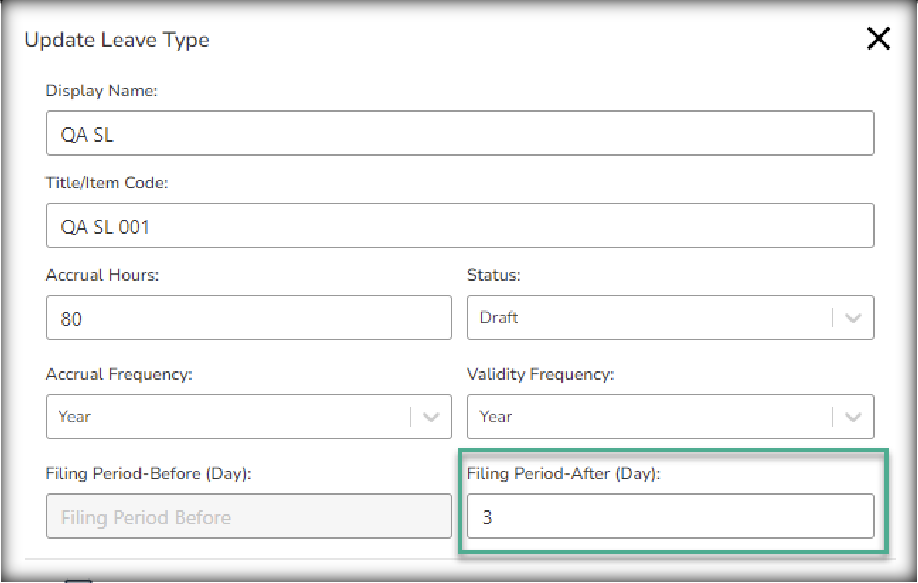918x583 pixels.
Task: Click the Year value in Validity Frequency
Action: (496, 417)
